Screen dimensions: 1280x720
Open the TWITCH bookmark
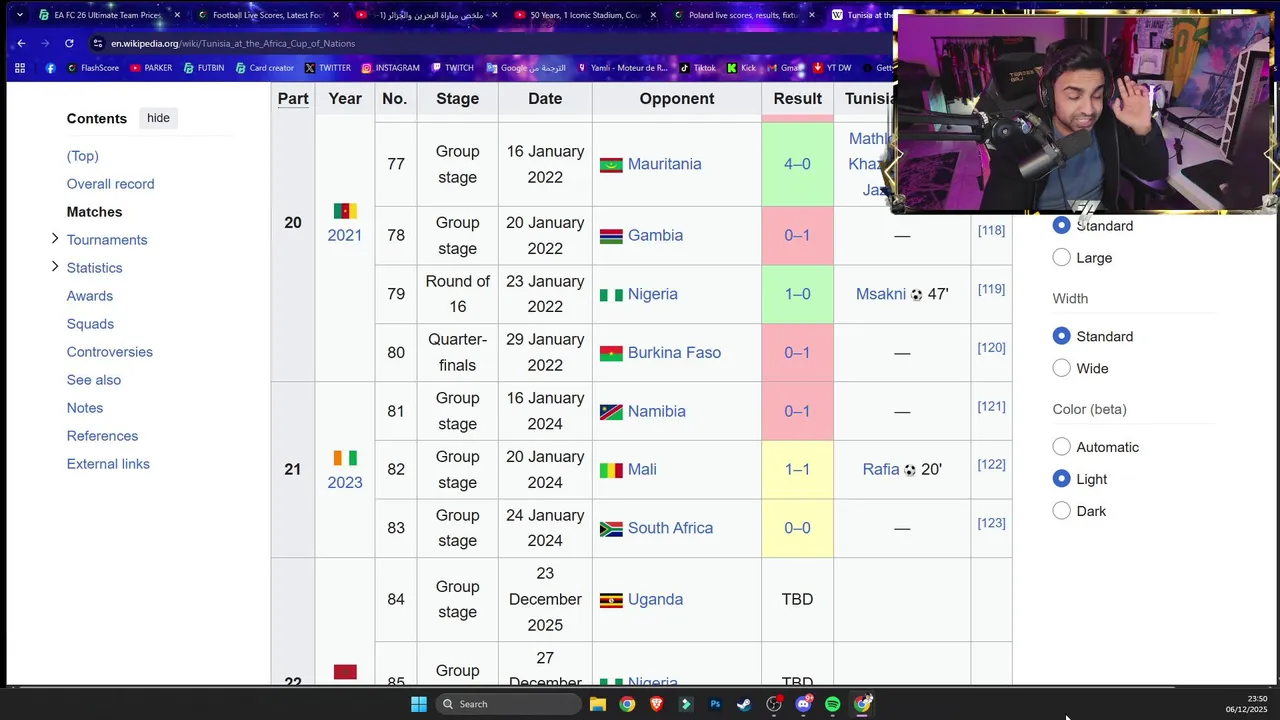[x=453, y=68]
